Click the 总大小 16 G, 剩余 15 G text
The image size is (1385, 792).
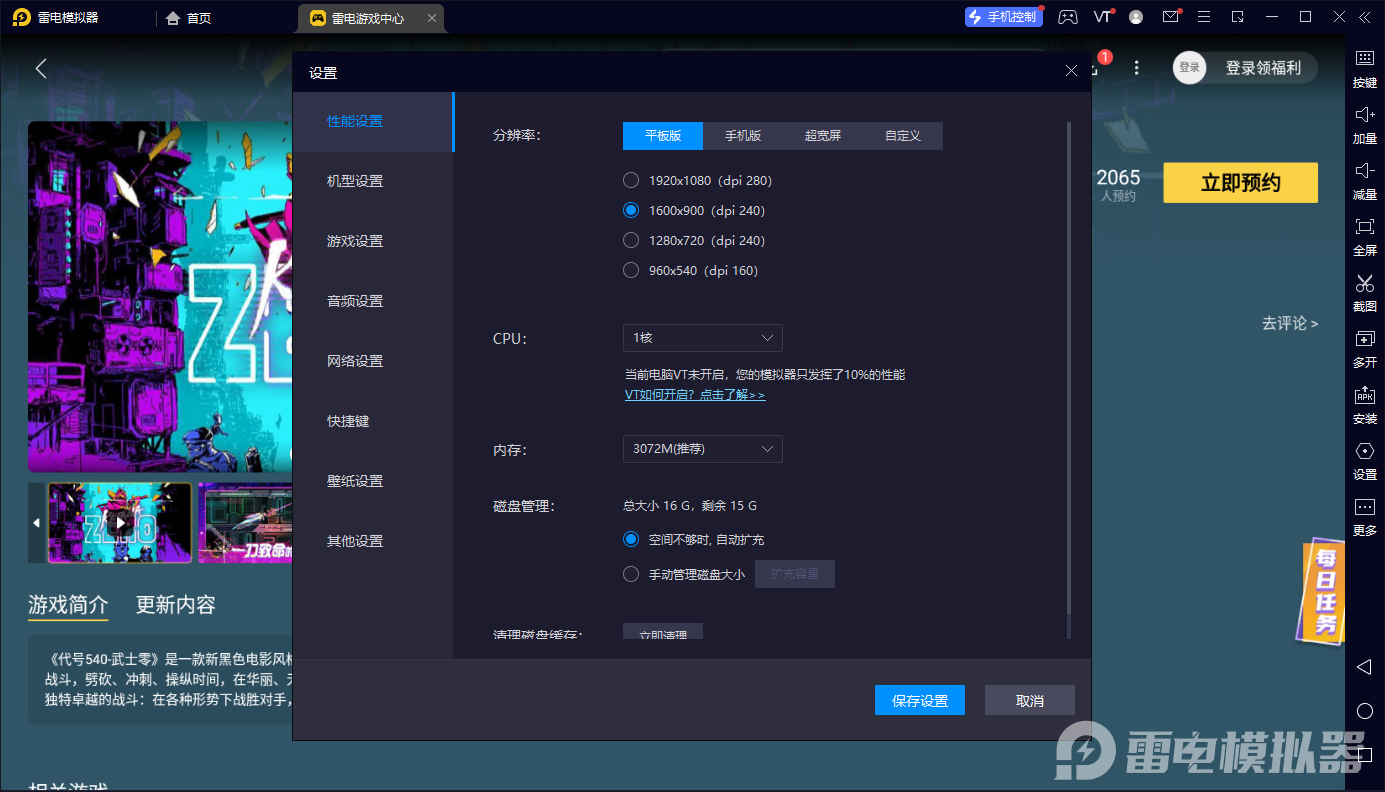click(x=691, y=506)
